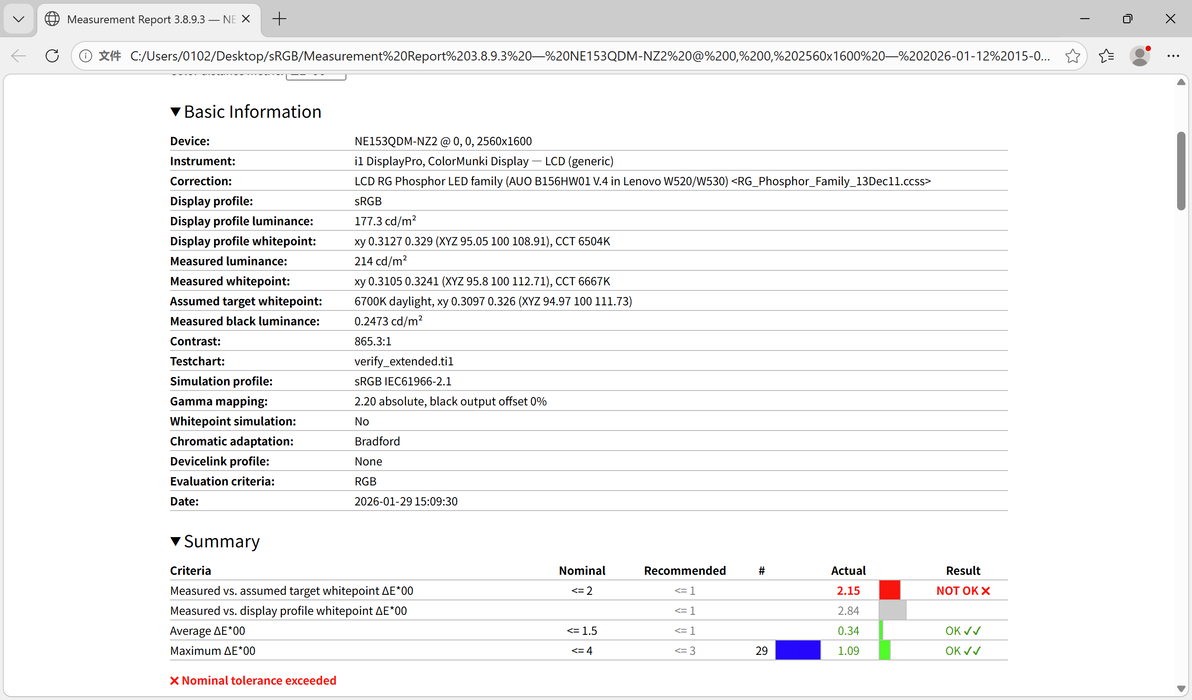Open the favorites list icon
Image resolution: width=1192 pixels, height=700 pixels.
point(1106,55)
